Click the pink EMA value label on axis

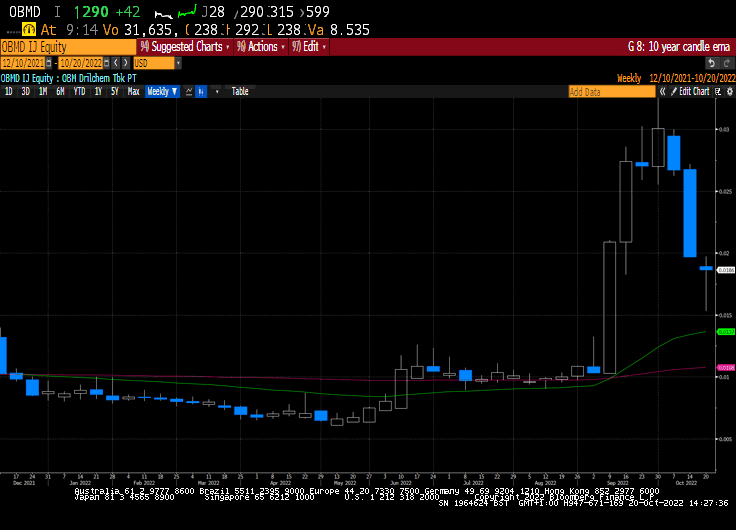pyautogui.click(x=726, y=368)
